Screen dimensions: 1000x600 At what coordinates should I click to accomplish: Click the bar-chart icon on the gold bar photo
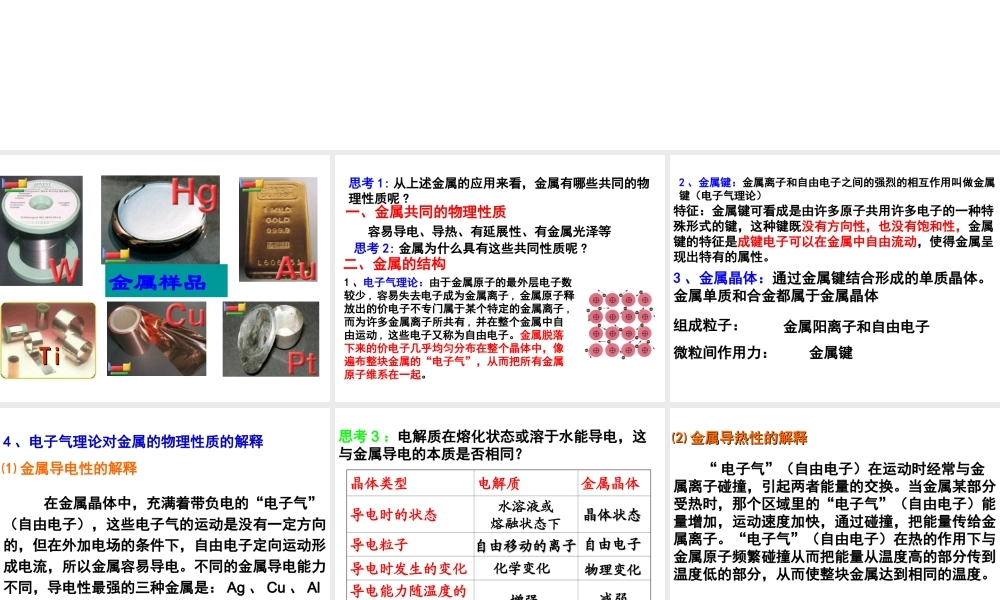251,184
